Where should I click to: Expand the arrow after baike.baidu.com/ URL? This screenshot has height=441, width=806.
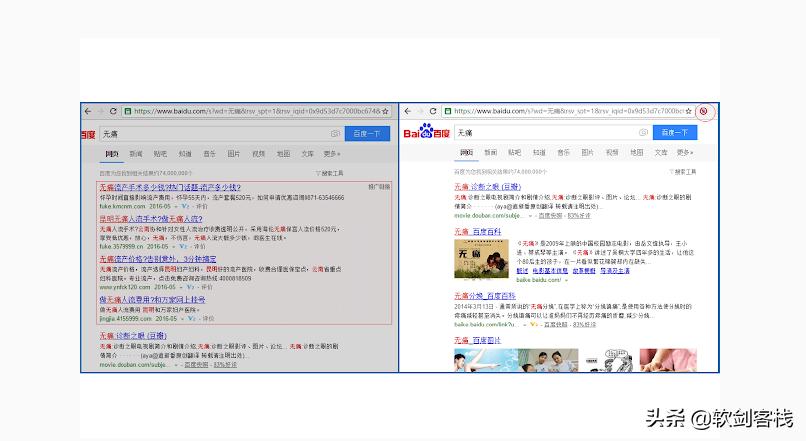(x=566, y=281)
